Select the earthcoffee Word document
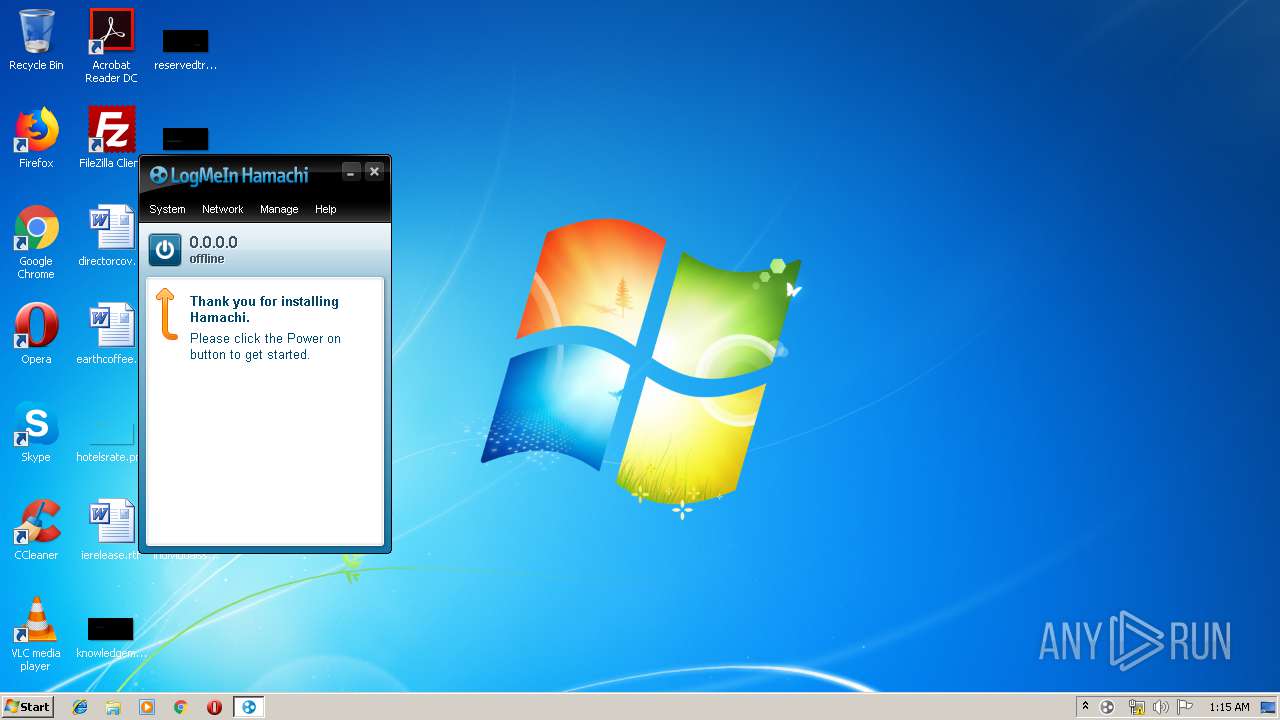This screenshot has width=1280, height=720. (108, 334)
